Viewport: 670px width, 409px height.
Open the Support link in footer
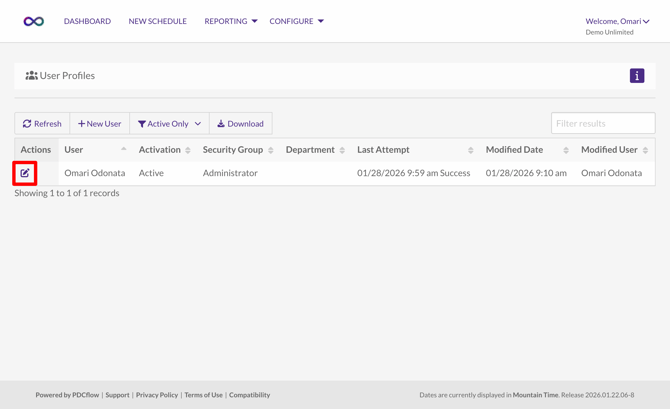coord(118,395)
